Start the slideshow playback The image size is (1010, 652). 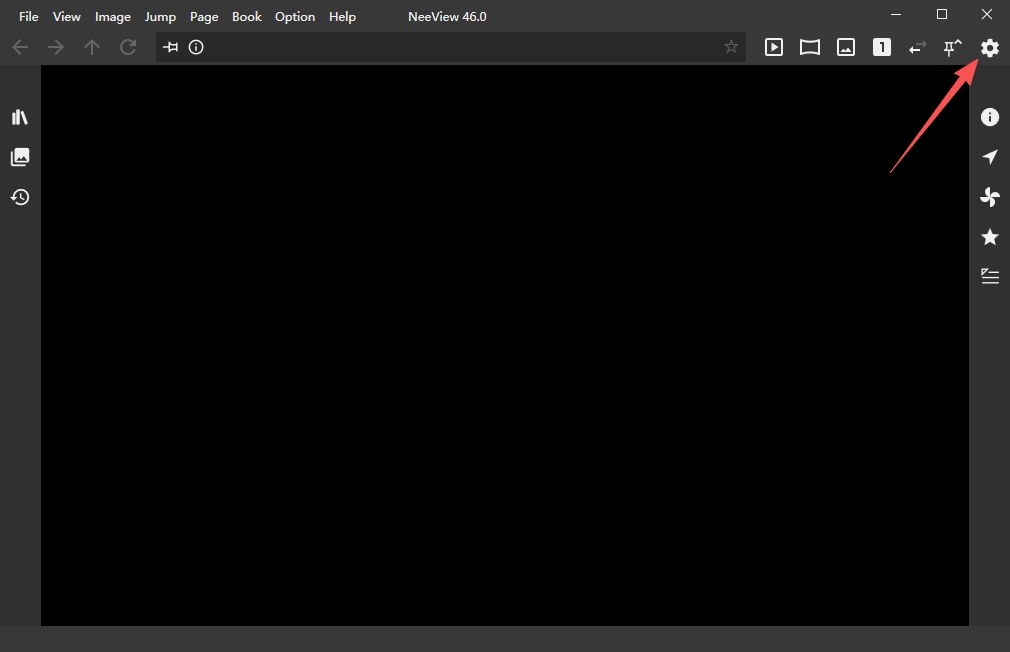pos(774,47)
